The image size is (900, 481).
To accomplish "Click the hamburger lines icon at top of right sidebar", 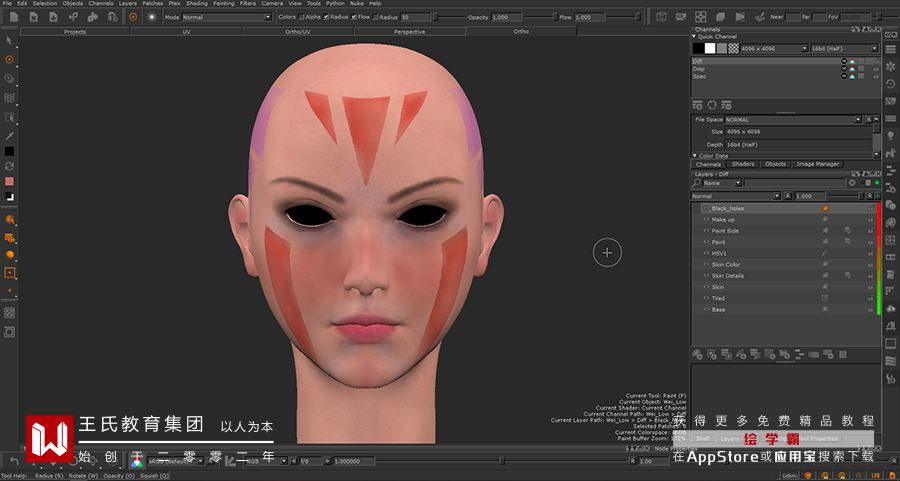I will pyautogui.click(x=891, y=50).
